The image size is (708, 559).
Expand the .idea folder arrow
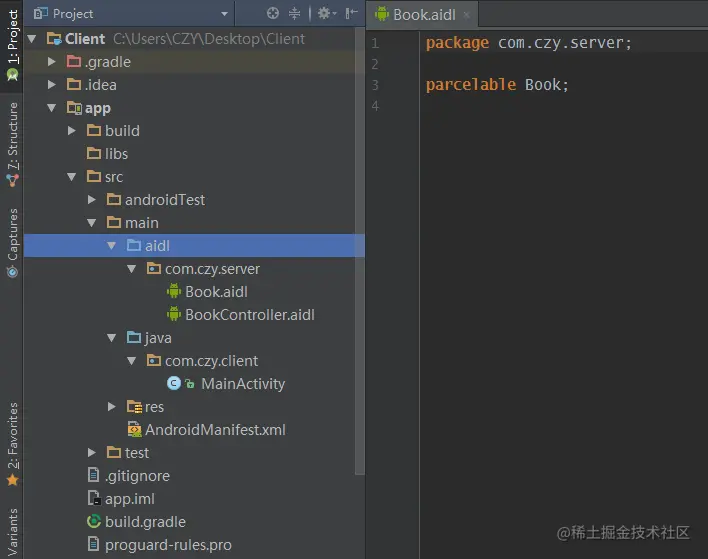click(x=52, y=84)
